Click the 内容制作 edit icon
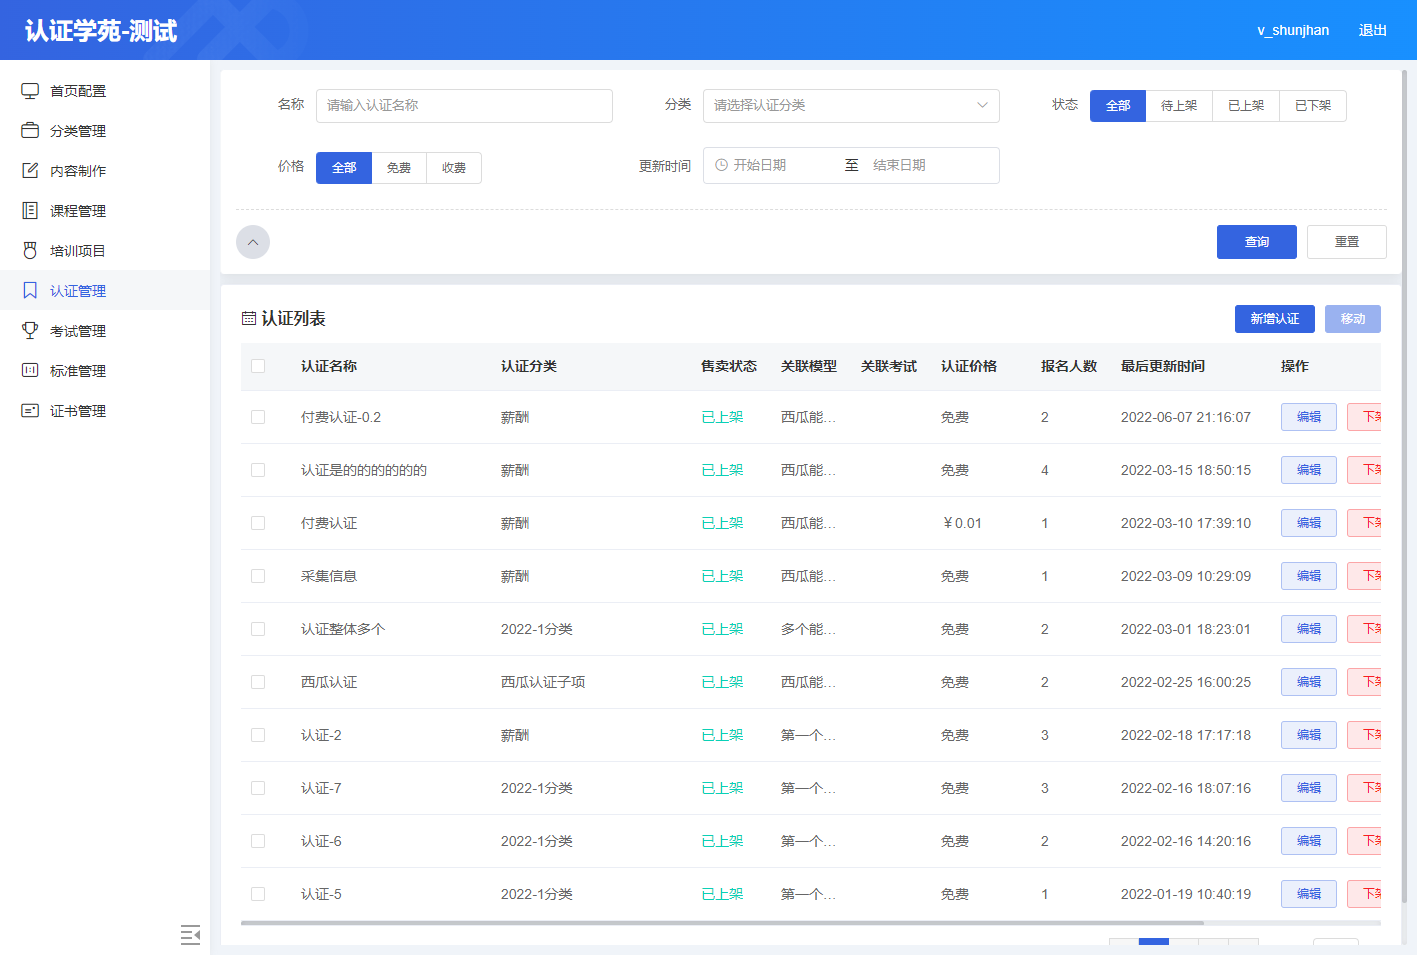1417x955 pixels. (x=30, y=171)
